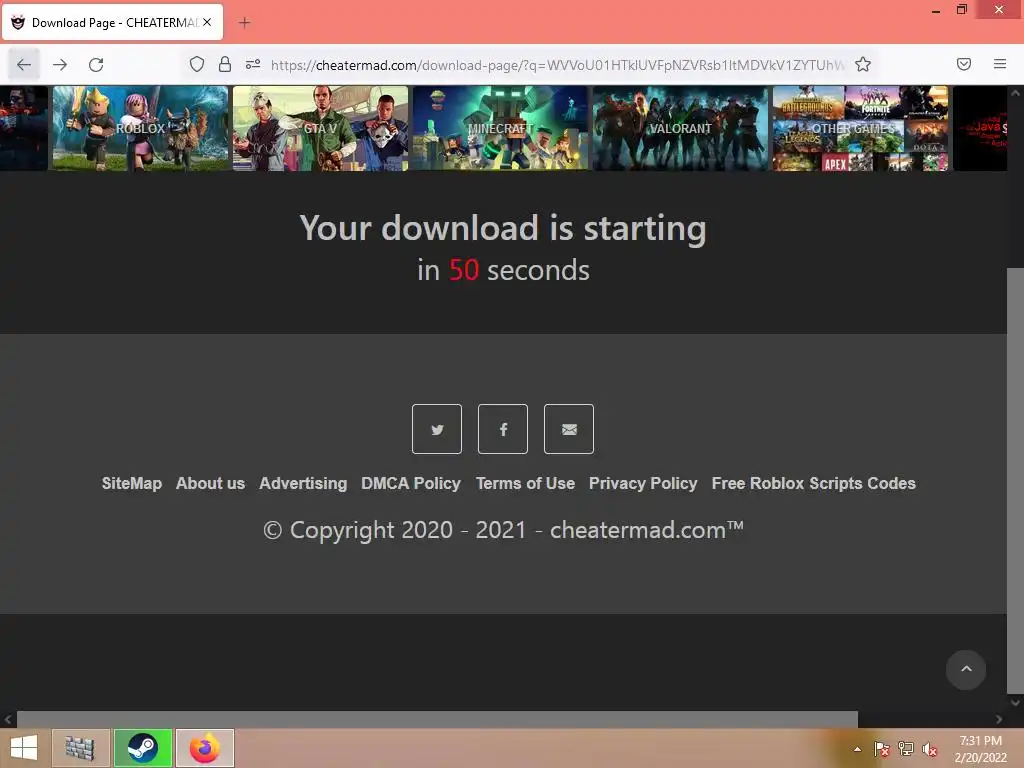1024x768 pixels.
Task: Click the scrollbar down arrow
Action: (x=1015, y=703)
